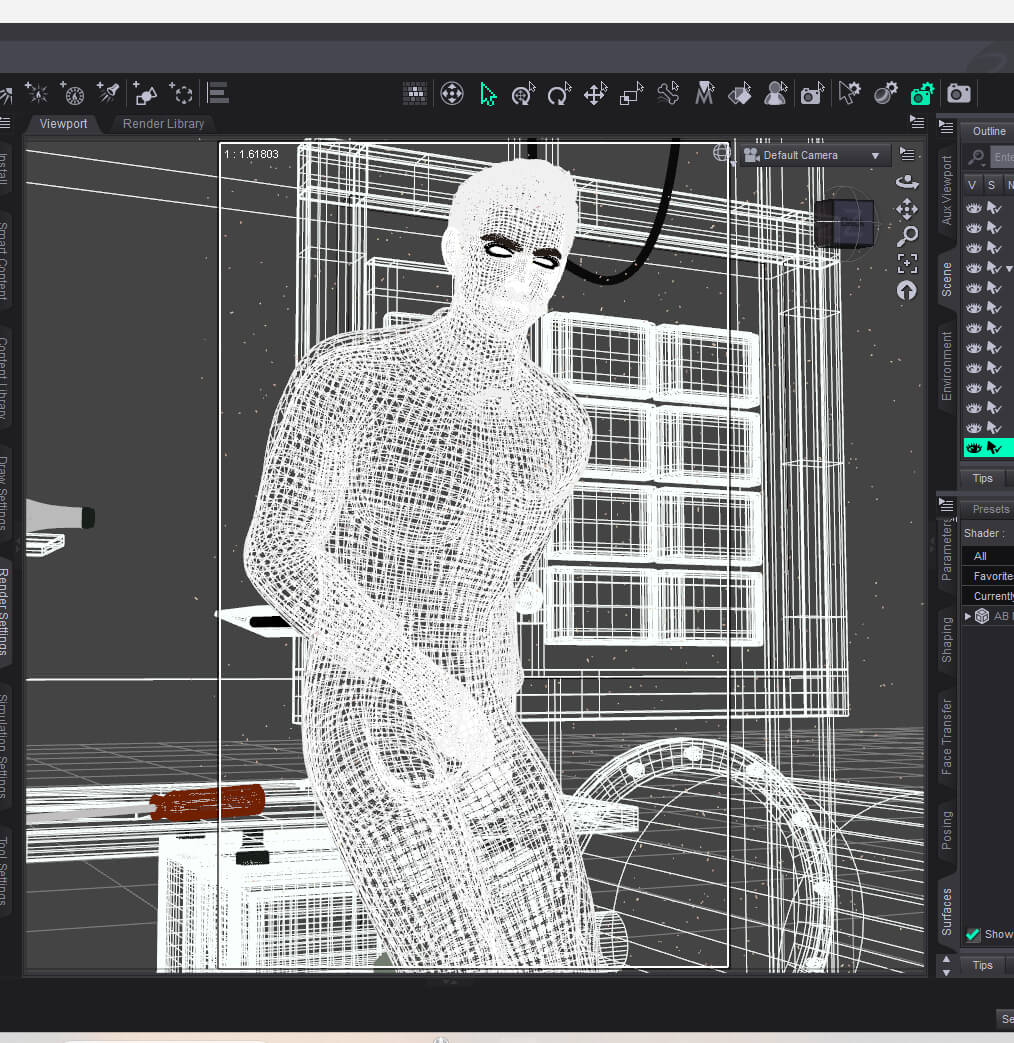This screenshot has height=1043, width=1014.
Task: Open the viewport options menu beside Default Camera
Action: click(x=907, y=154)
